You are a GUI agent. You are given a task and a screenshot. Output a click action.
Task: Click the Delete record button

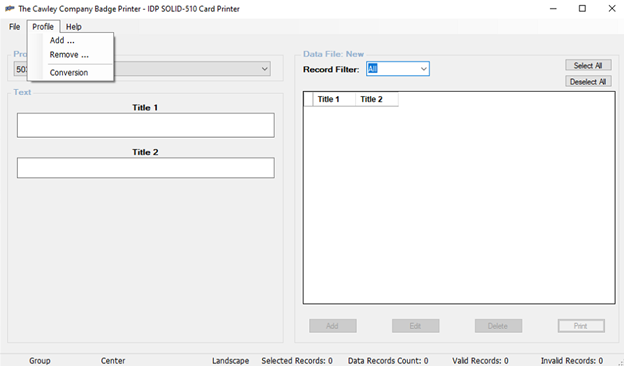pos(498,326)
